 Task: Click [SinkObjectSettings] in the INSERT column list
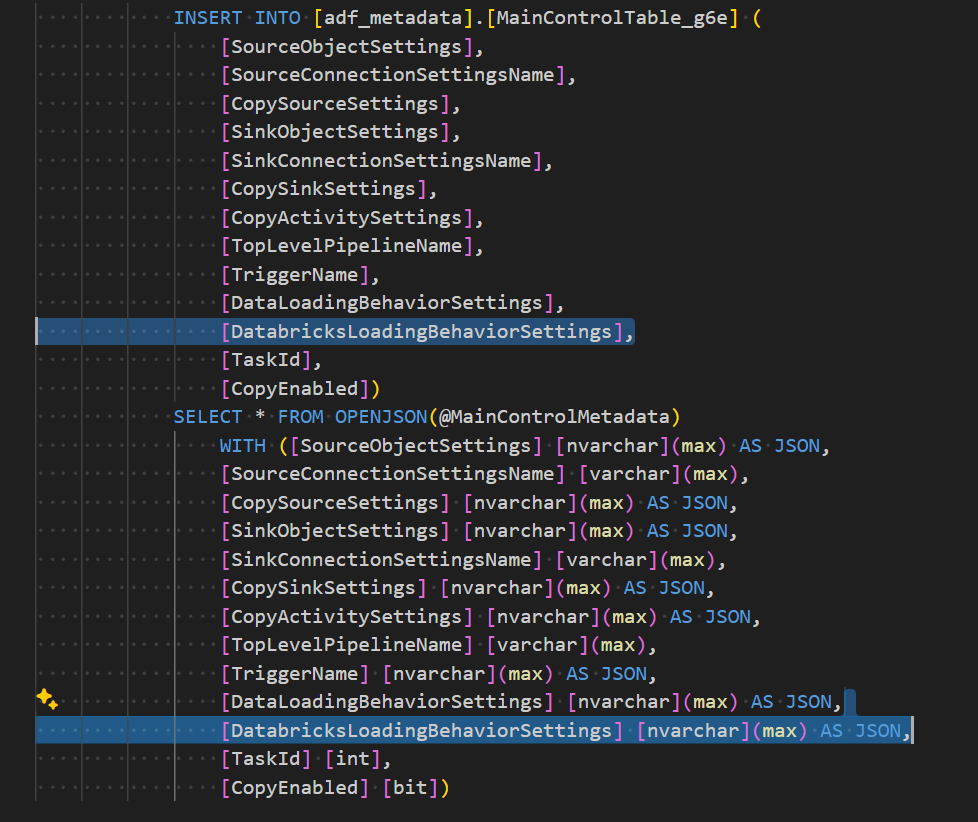(336, 132)
